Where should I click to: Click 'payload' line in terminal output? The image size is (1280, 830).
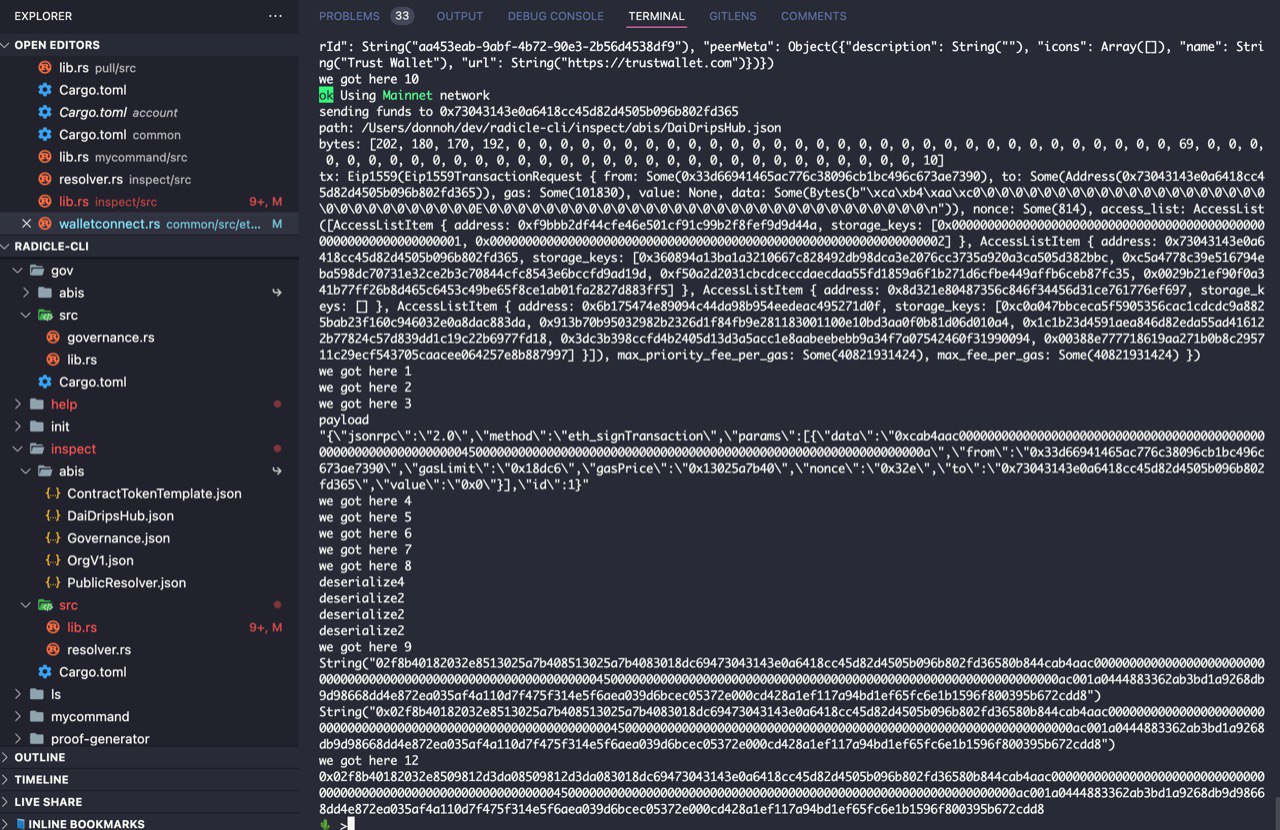pyautogui.click(x=344, y=420)
